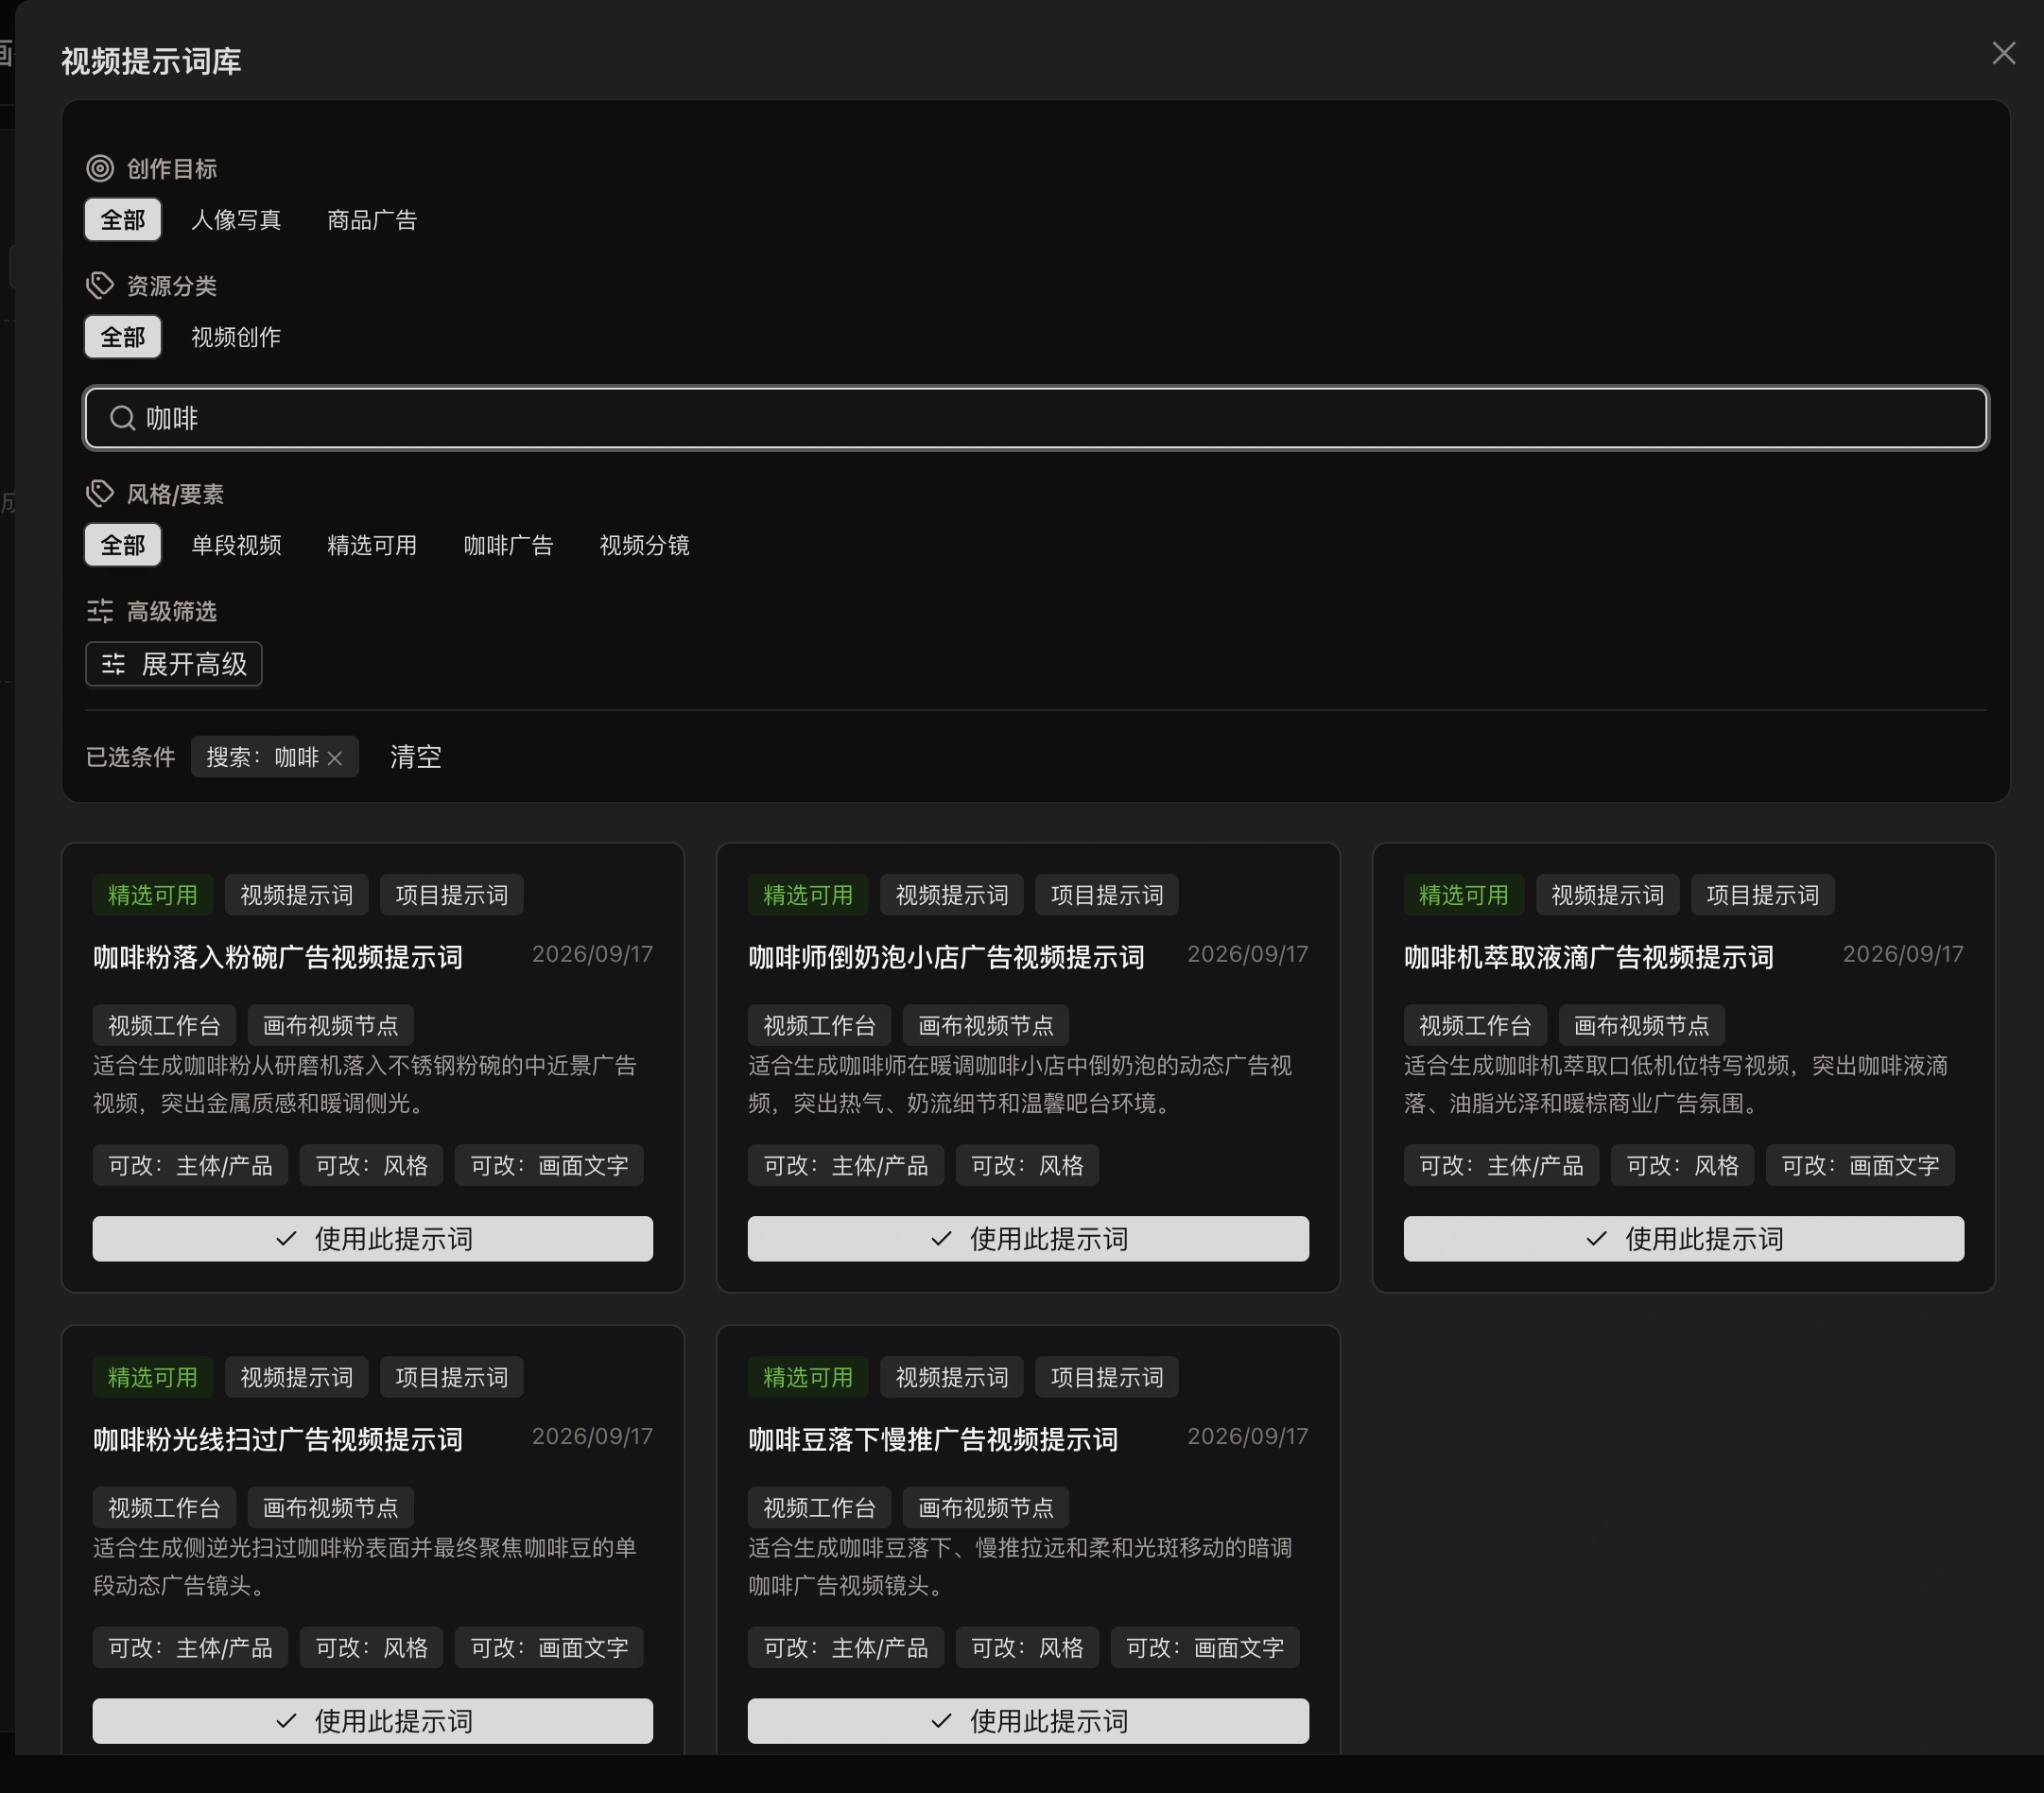
Task: Open 咖啡师倒奶泡小店广告视频提示词 card title
Action: coord(946,957)
